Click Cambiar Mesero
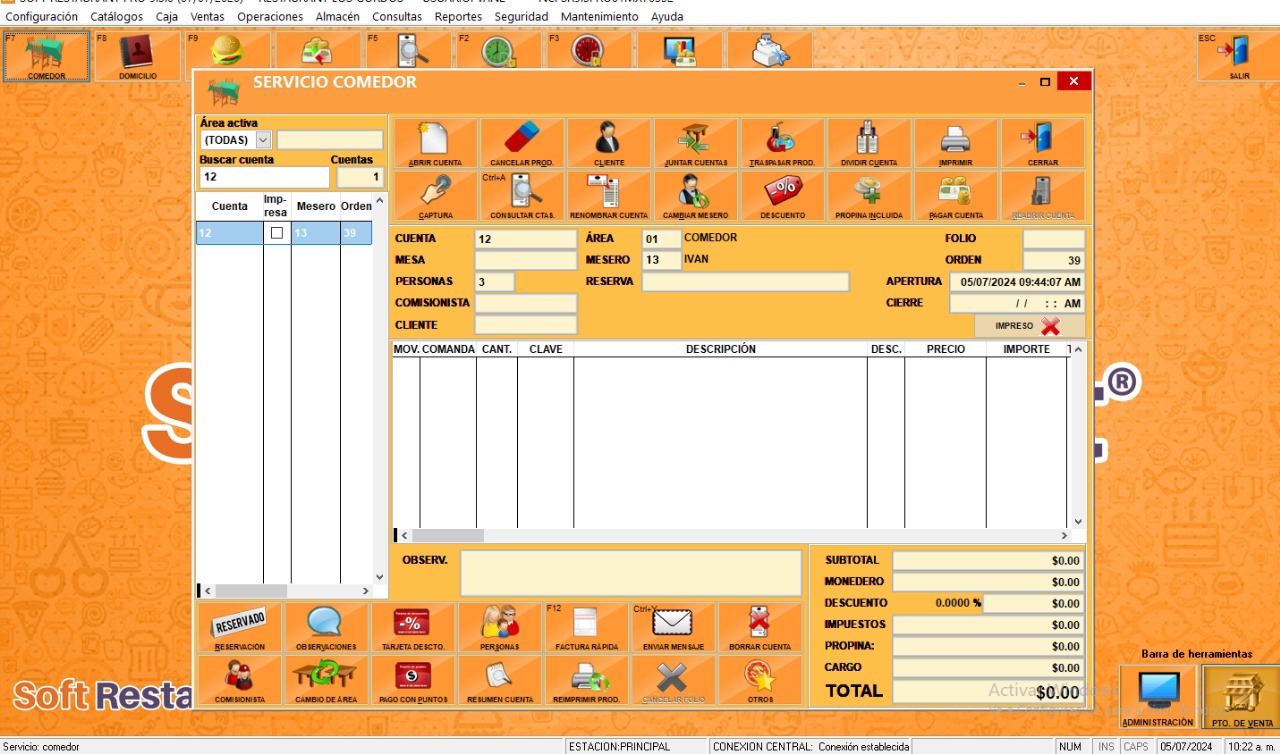 tap(696, 196)
